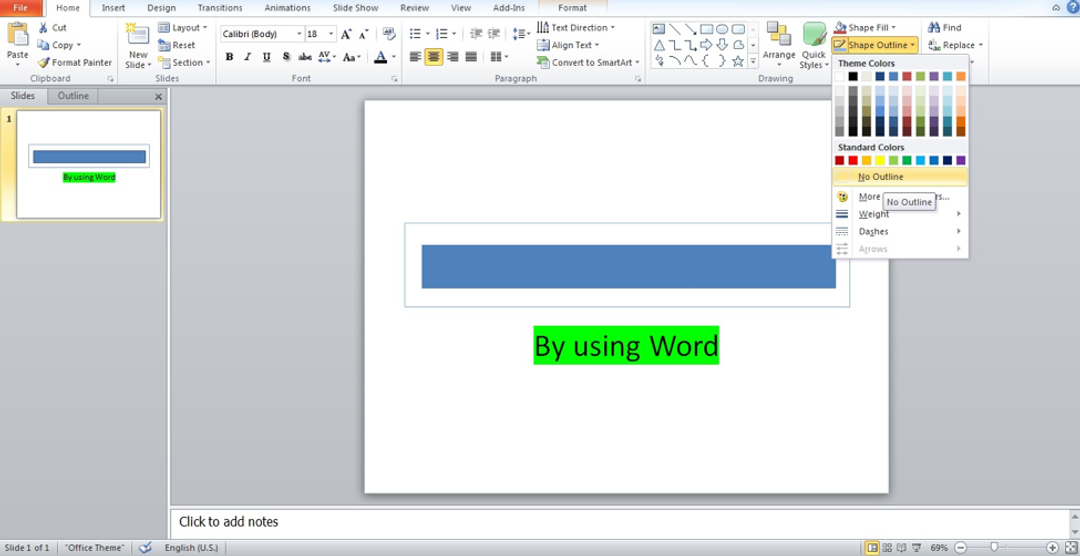The width and height of the screenshot is (1080, 556).
Task: Choose No Outline from the menu
Action: [900, 177]
